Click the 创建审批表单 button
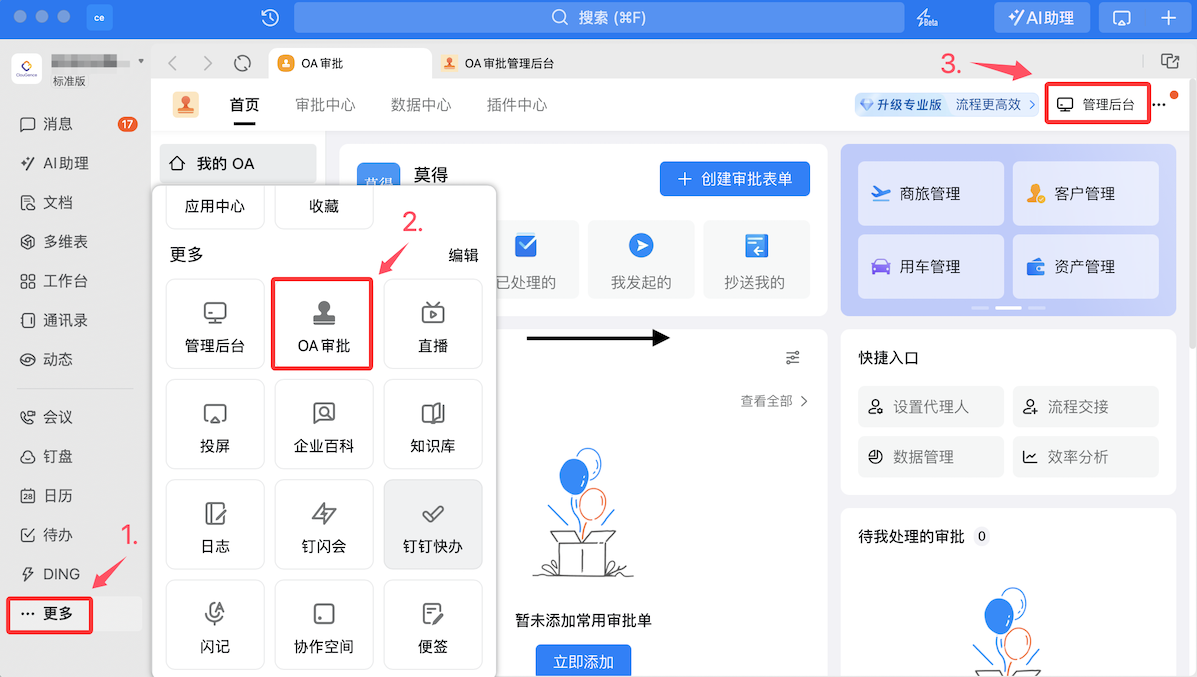1197x677 pixels. 734,179
